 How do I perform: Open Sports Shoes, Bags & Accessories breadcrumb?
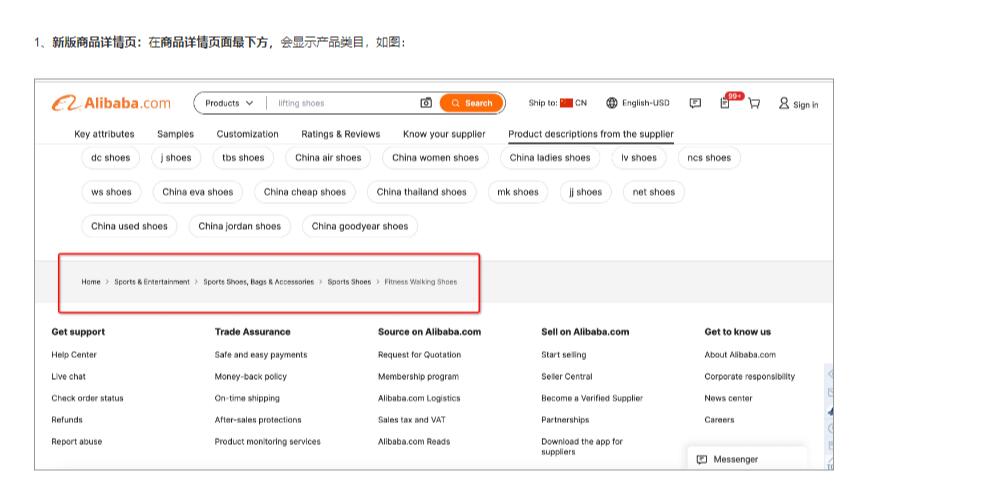[x=258, y=282]
